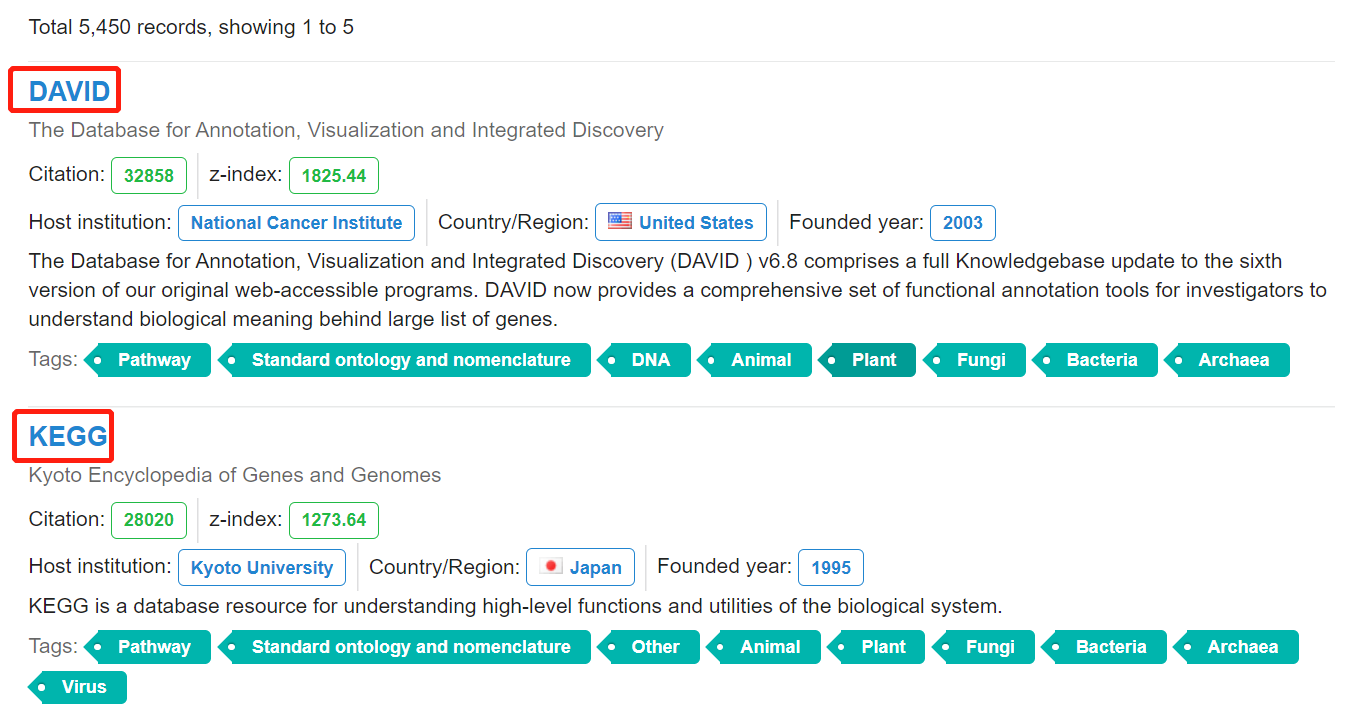Screen dimensions: 1356x728
Task: Click the DAVID v6.8 description paragraph
Action: [678, 290]
